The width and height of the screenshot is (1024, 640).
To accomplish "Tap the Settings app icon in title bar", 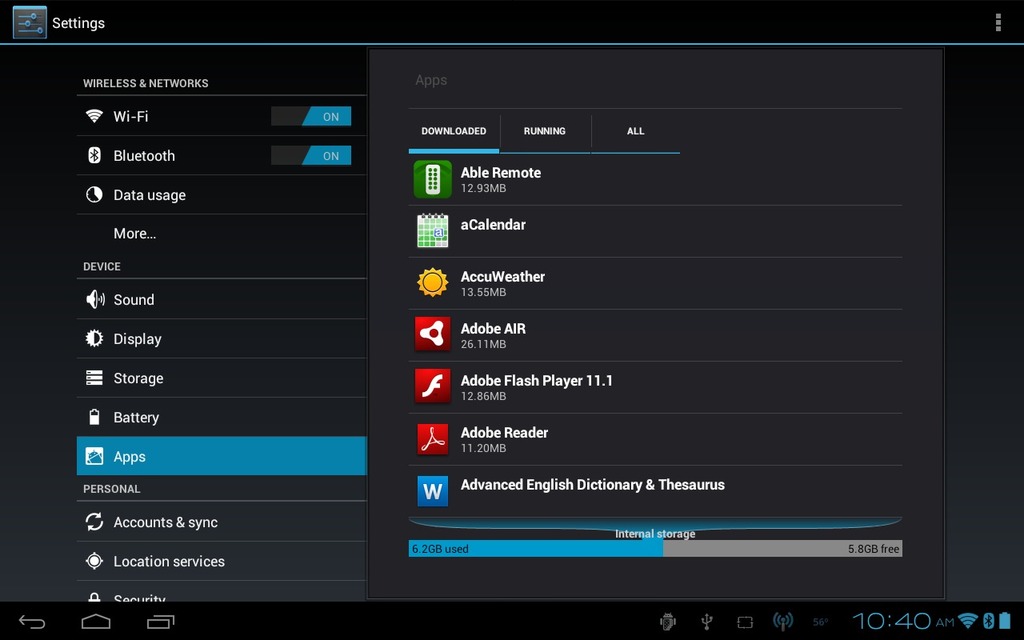I will pyautogui.click(x=29, y=22).
